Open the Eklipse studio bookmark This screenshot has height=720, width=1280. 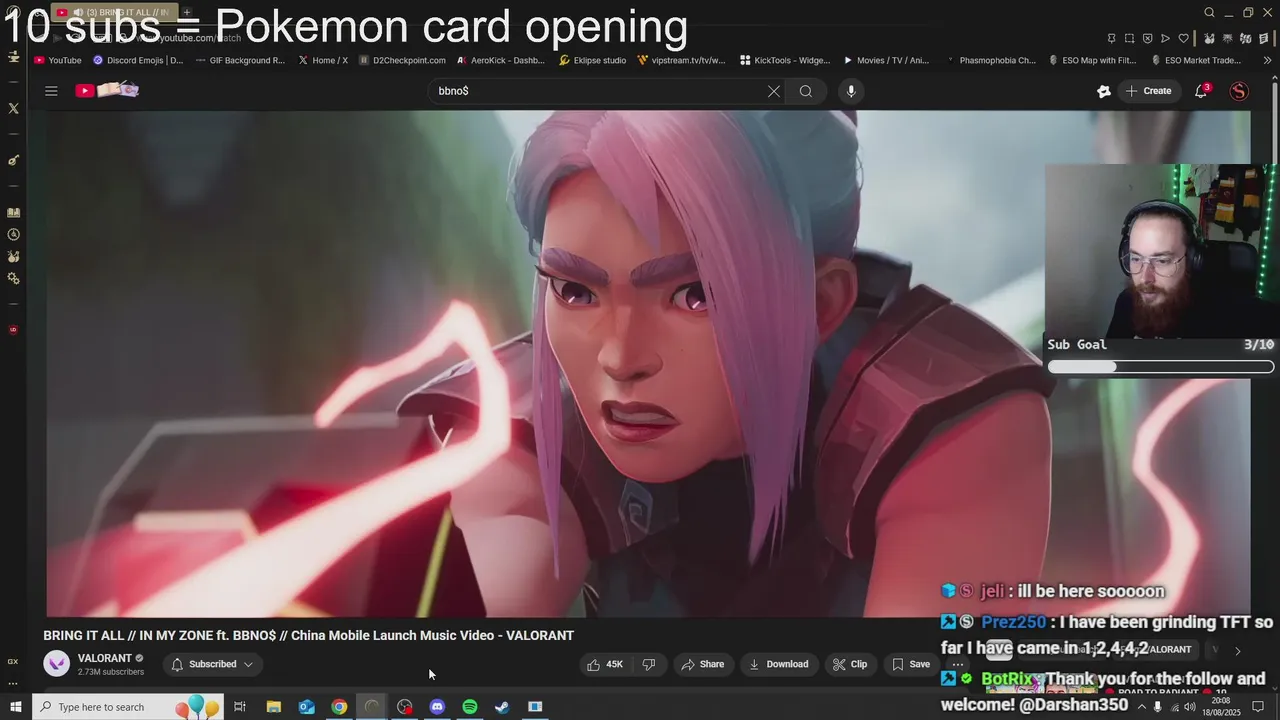pyautogui.click(x=593, y=60)
